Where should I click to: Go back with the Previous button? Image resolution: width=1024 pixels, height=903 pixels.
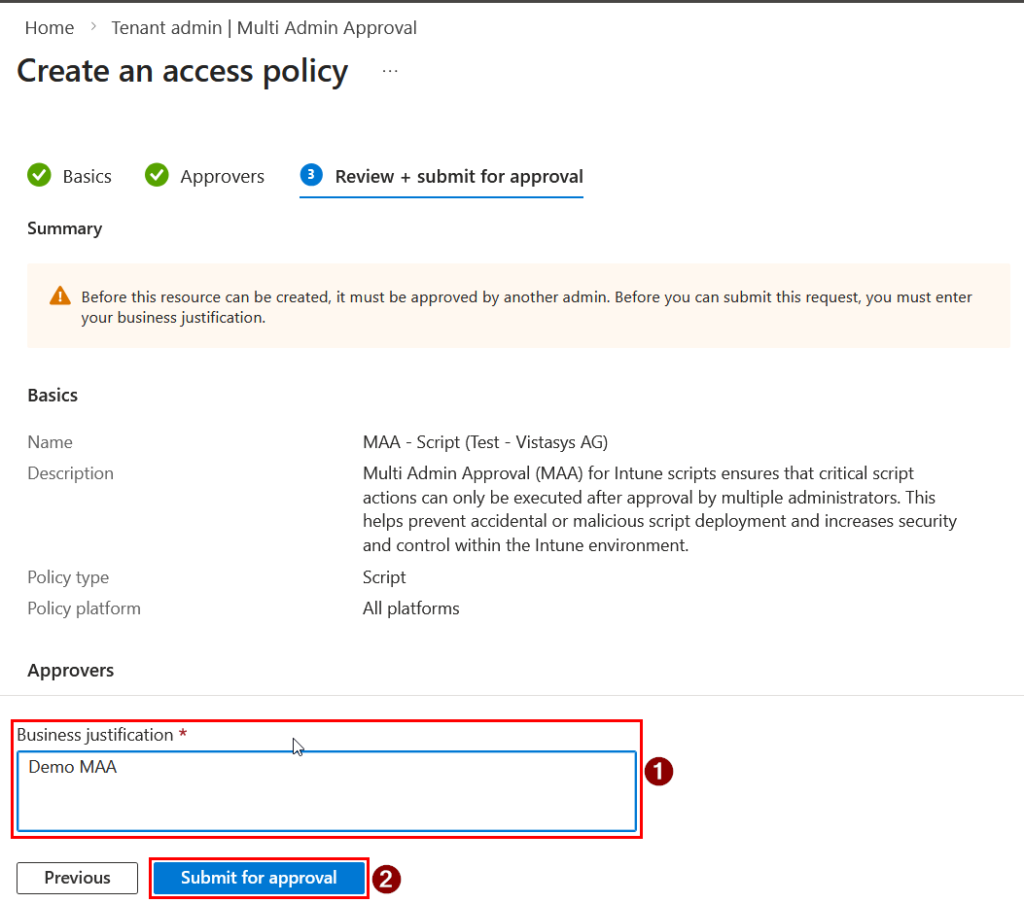[x=77, y=878]
